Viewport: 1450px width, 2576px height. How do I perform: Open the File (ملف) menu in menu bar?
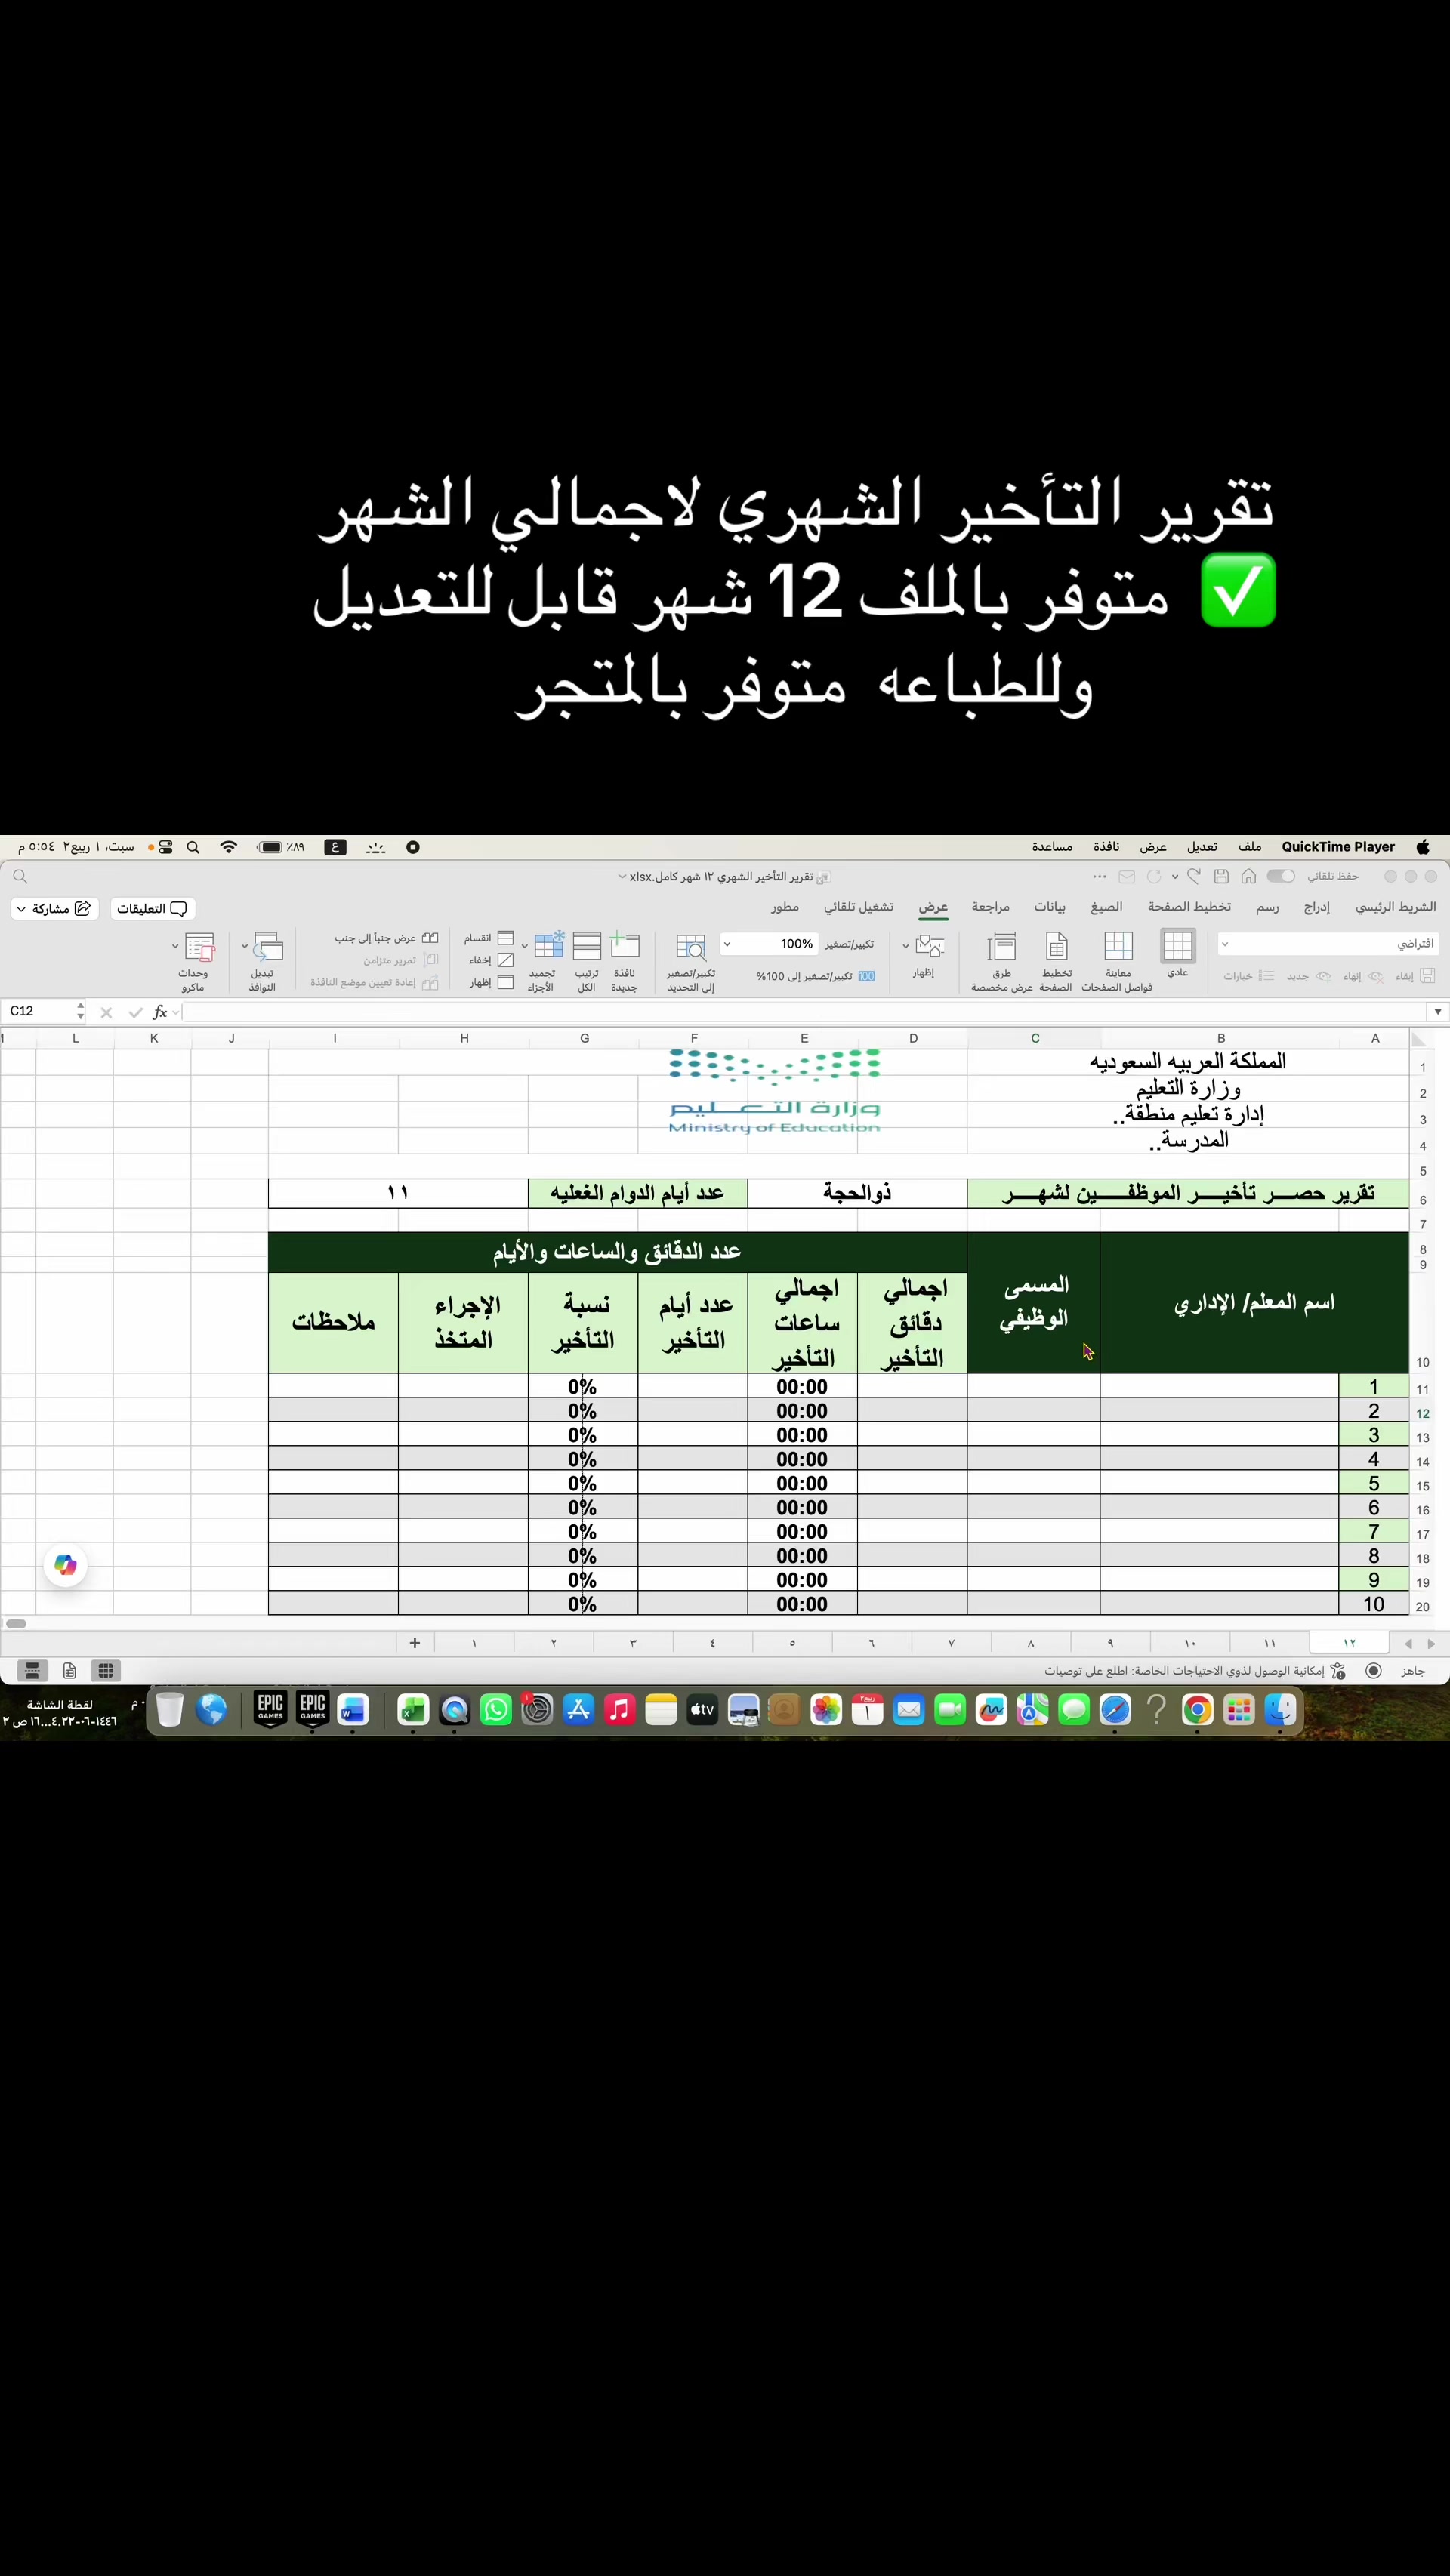coord(1250,847)
